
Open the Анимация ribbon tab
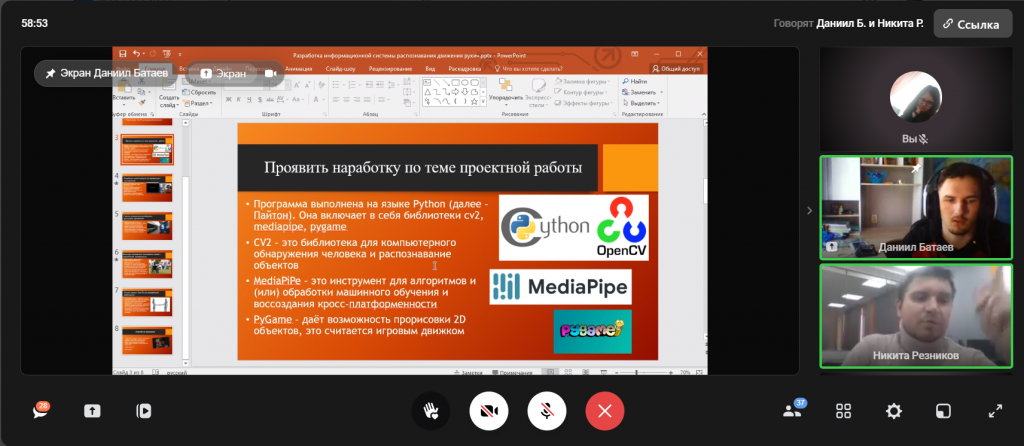298,69
